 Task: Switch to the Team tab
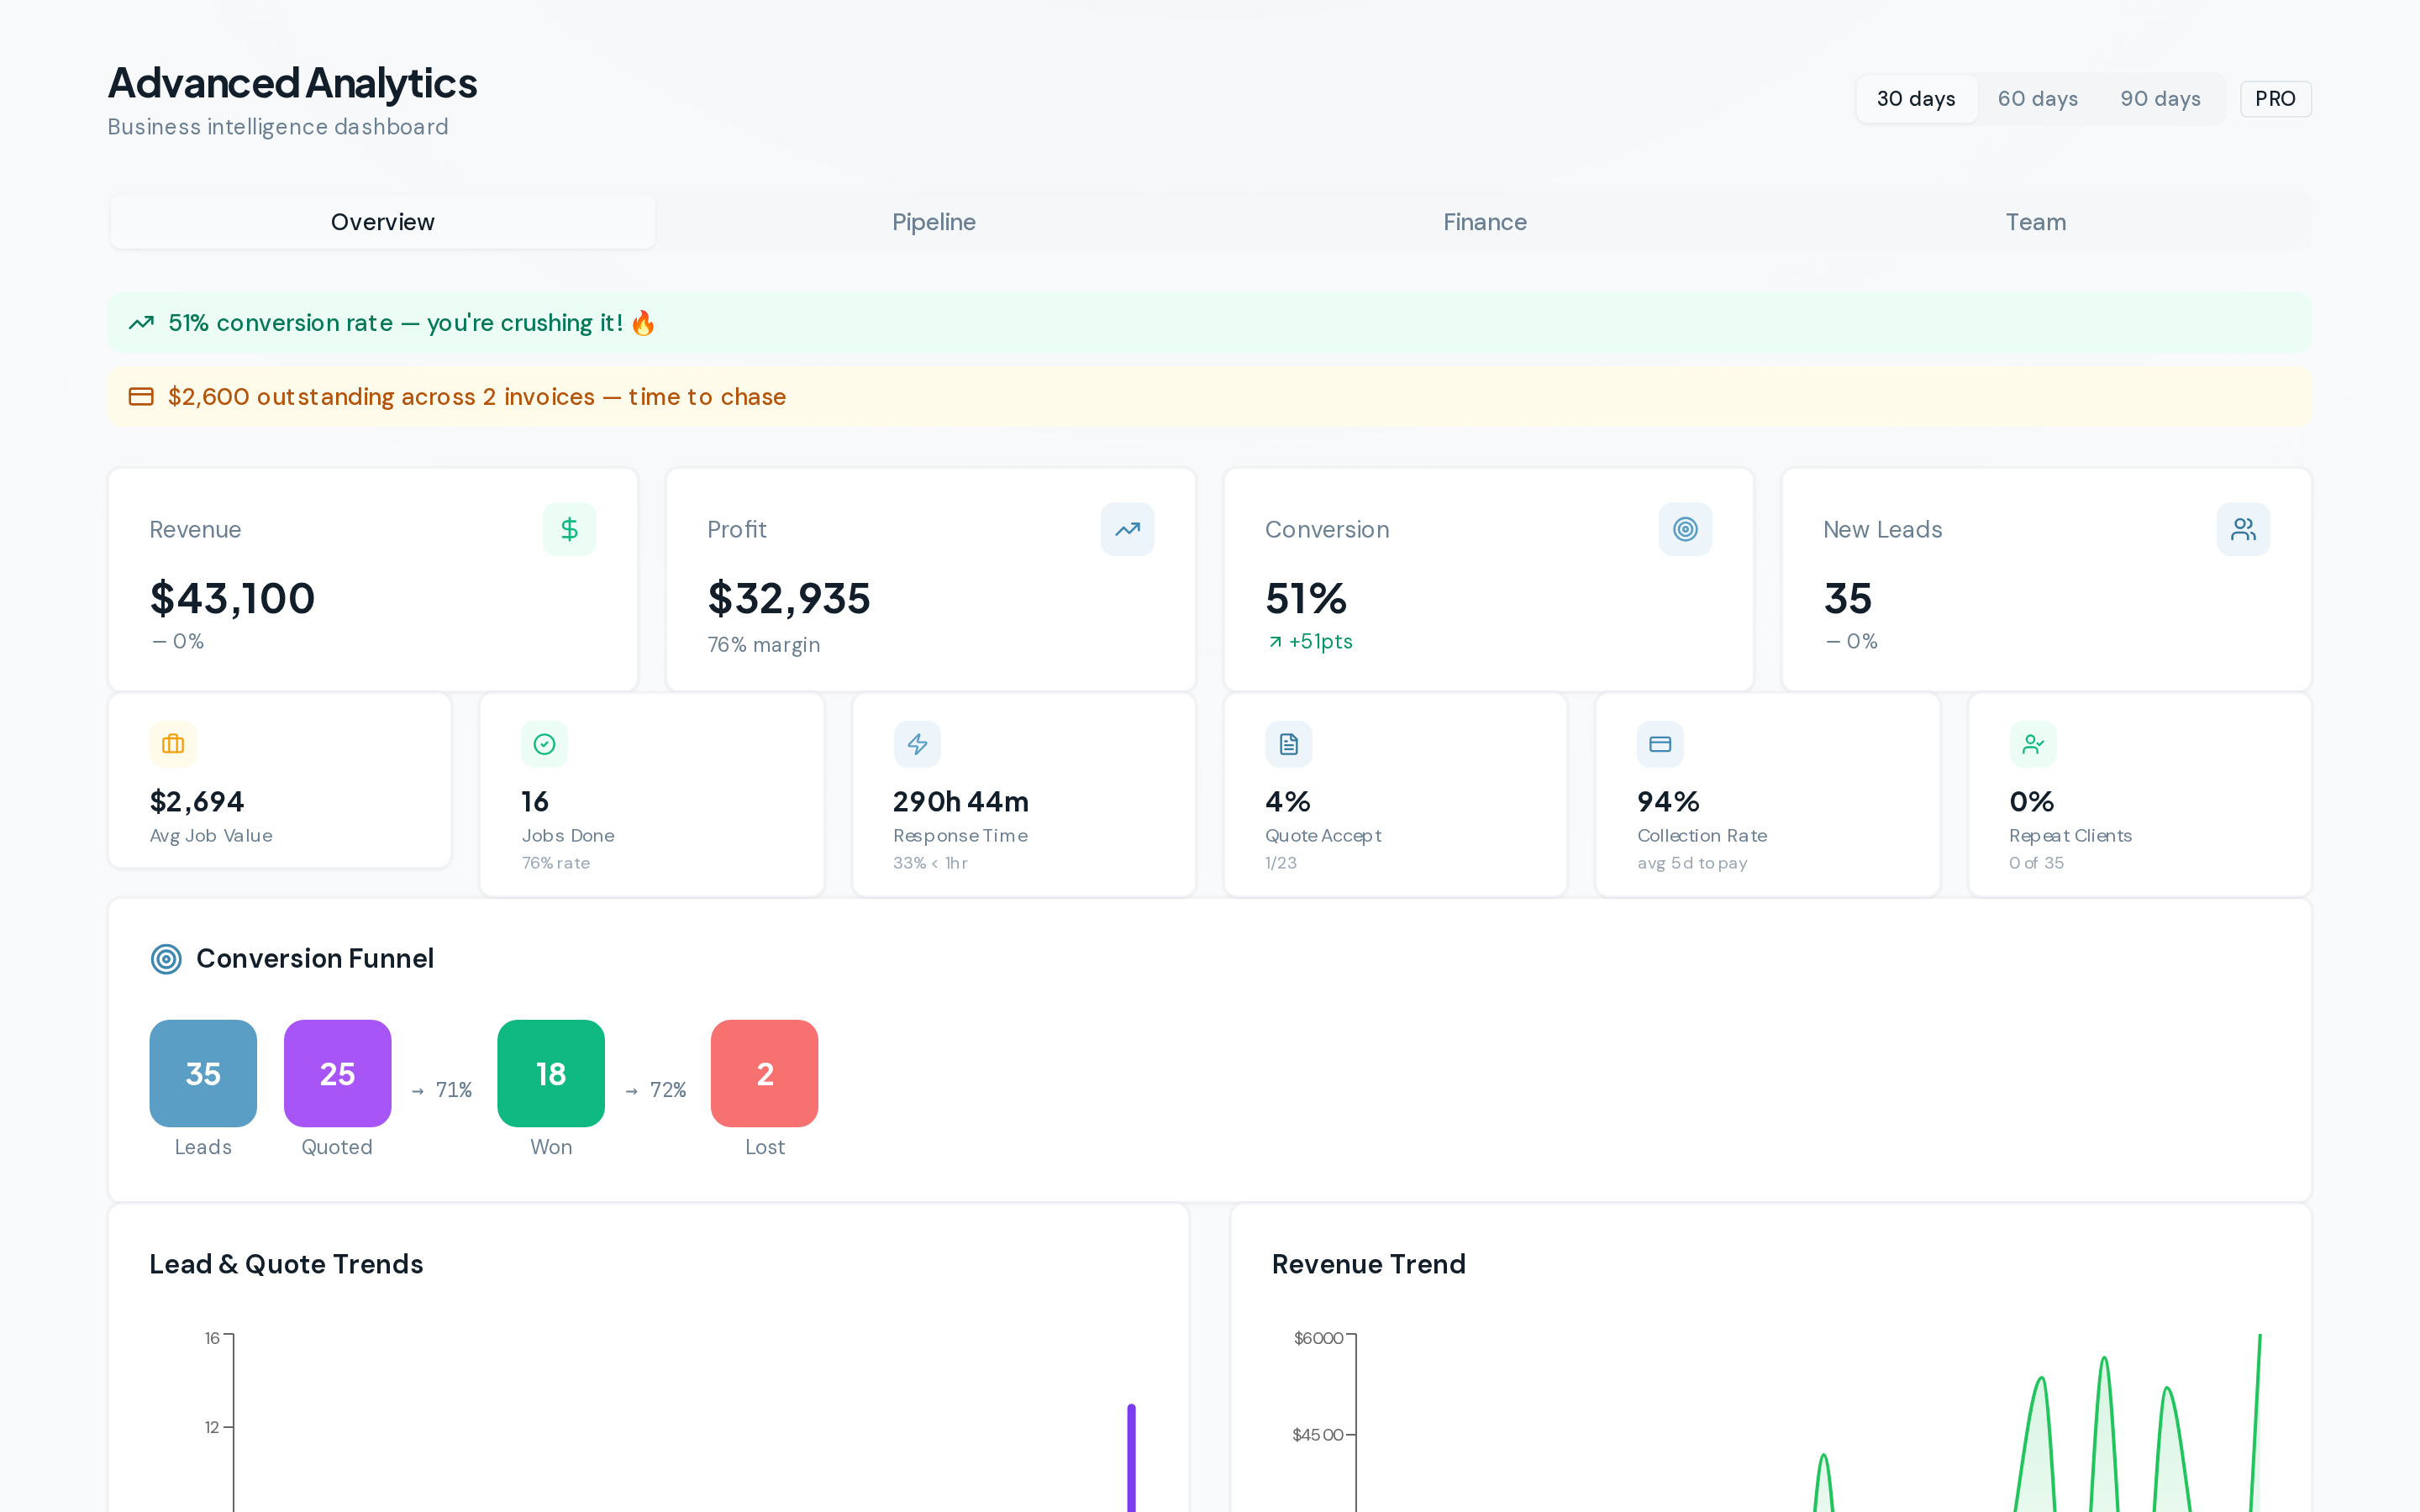coord(2036,222)
